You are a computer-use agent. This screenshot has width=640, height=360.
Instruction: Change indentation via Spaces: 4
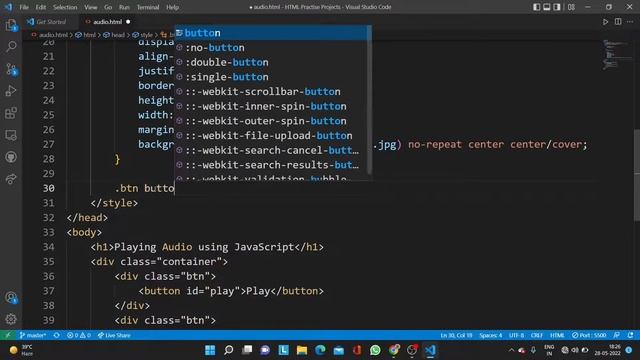[x=491, y=335]
